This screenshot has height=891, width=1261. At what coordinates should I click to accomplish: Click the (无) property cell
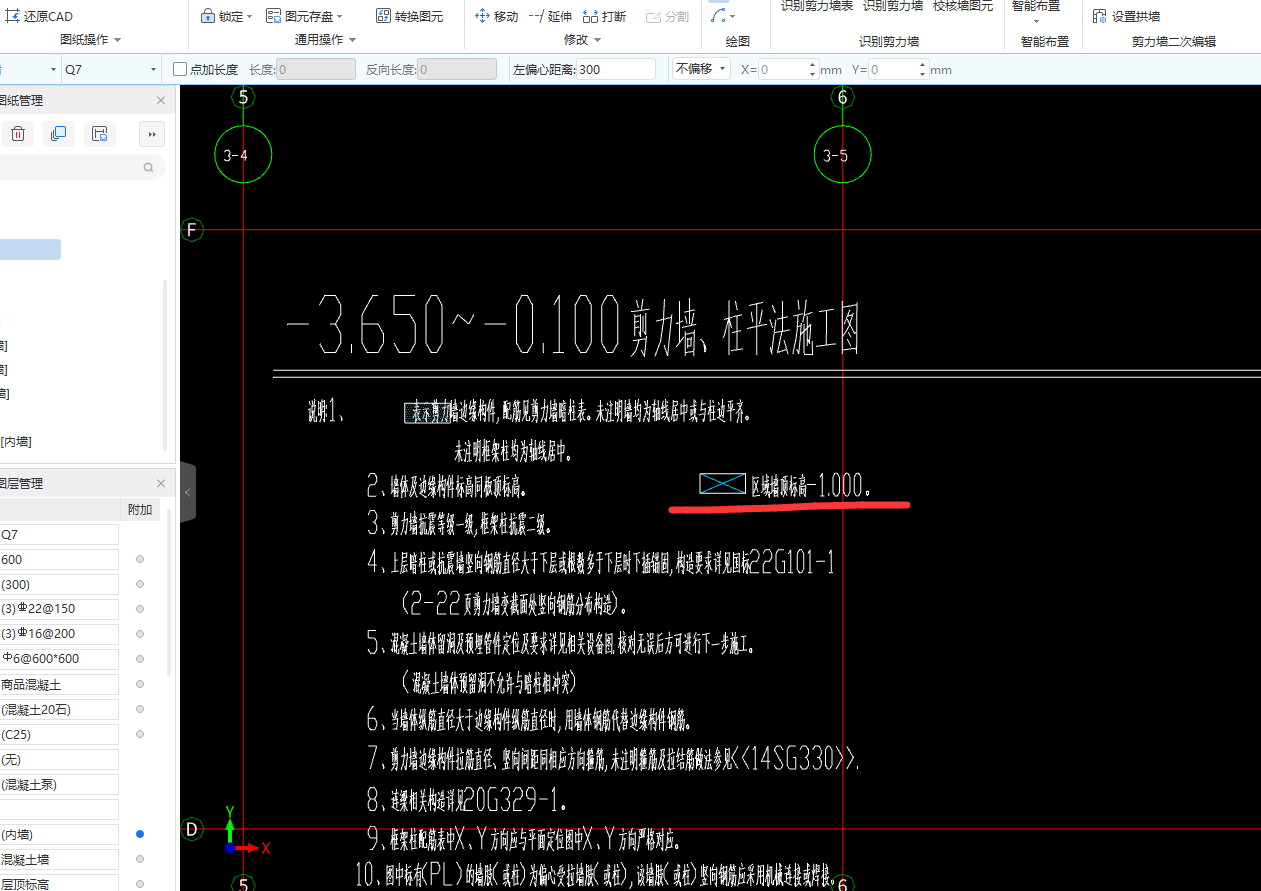pos(59,759)
